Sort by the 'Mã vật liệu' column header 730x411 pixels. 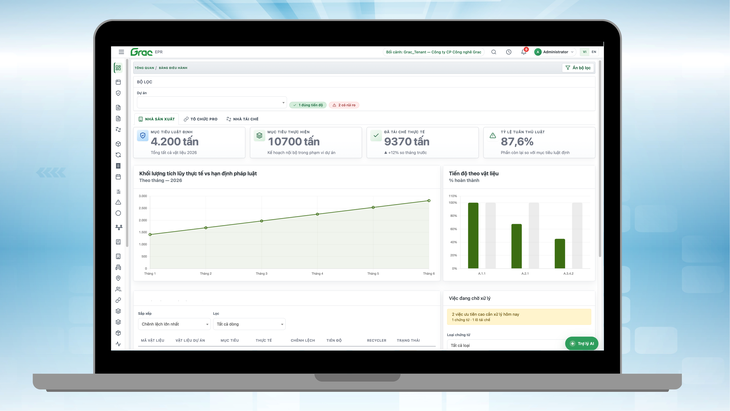pyautogui.click(x=152, y=341)
